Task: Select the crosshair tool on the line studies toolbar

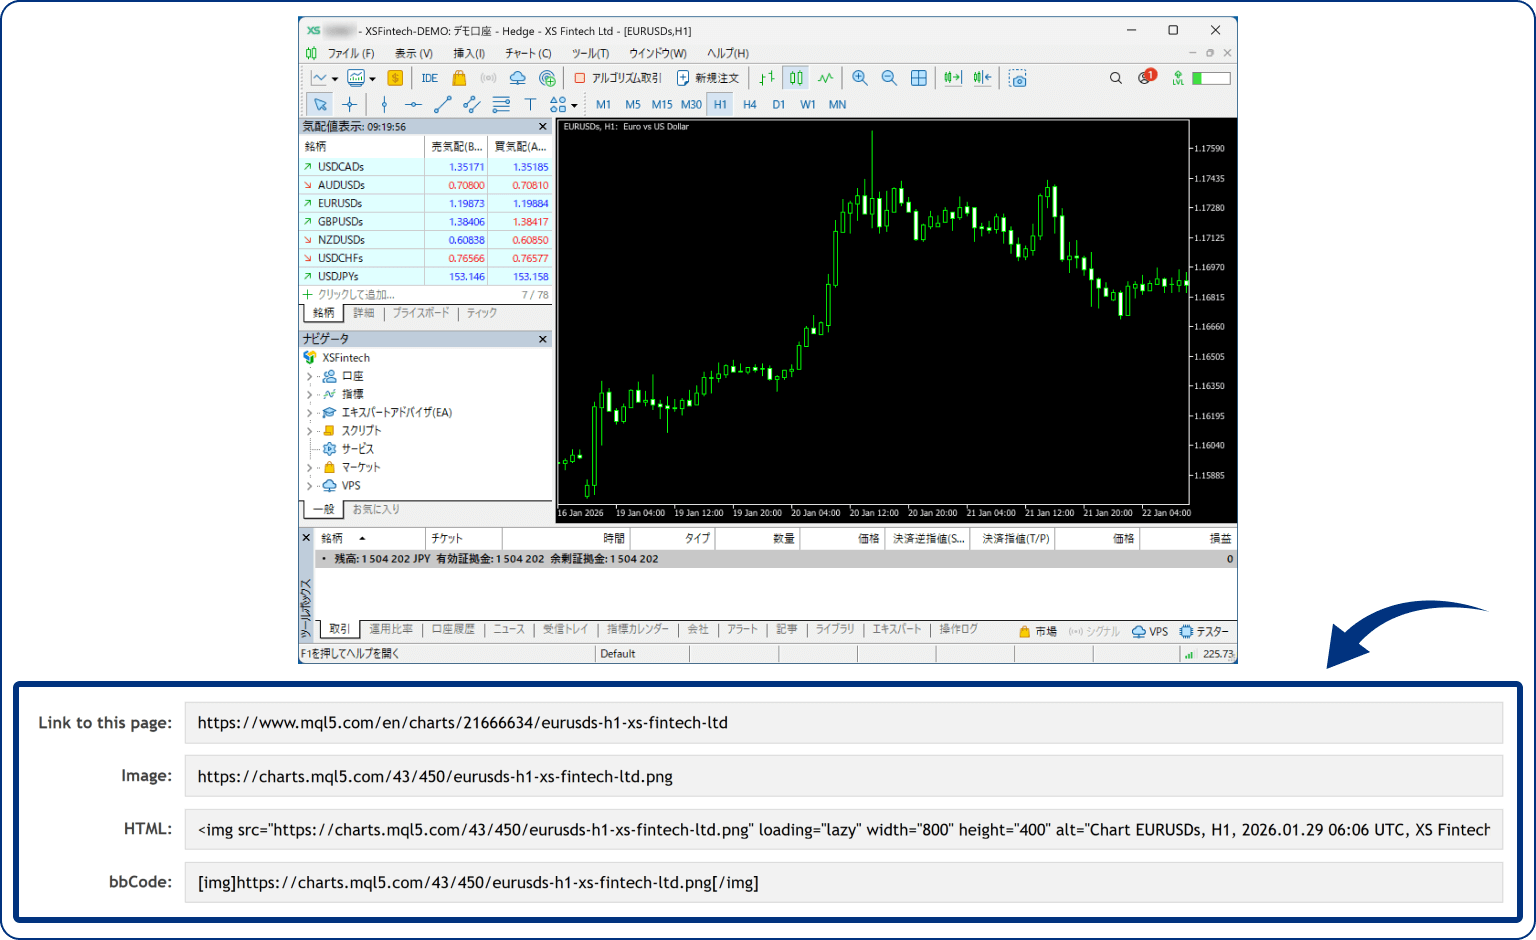Action: tap(349, 104)
